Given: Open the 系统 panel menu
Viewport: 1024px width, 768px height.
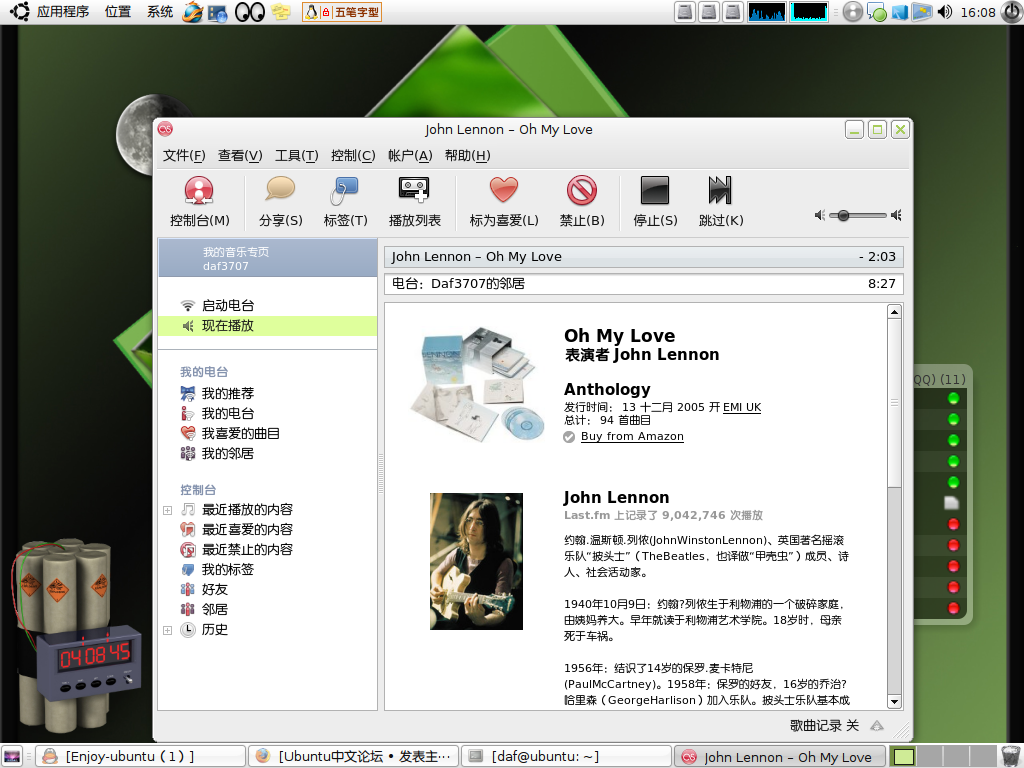Looking at the screenshot, I should coord(159,12).
